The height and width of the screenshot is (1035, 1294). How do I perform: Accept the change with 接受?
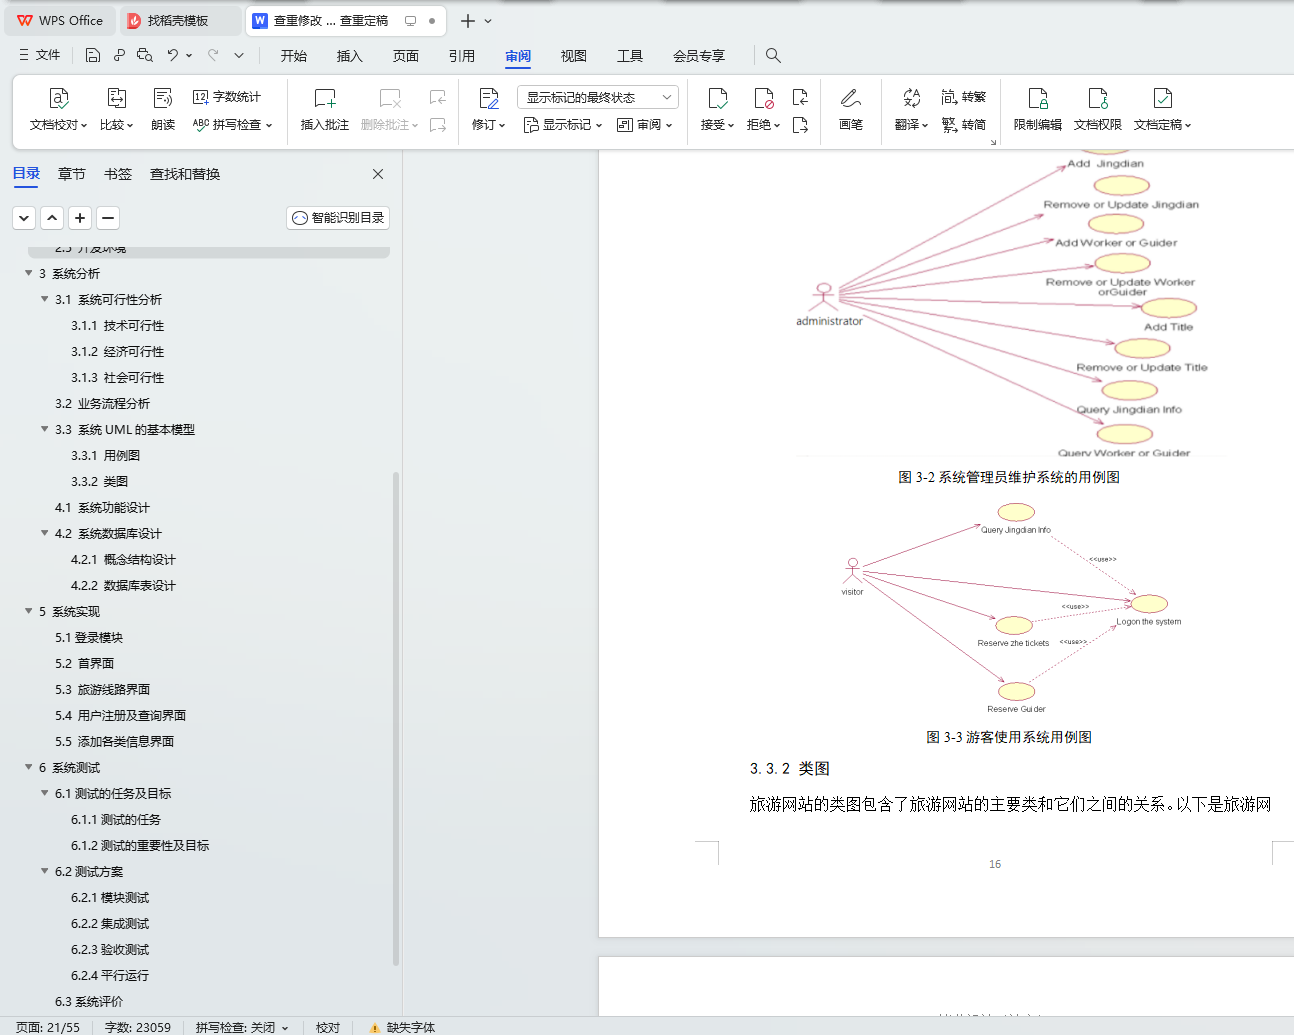[x=717, y=110]
